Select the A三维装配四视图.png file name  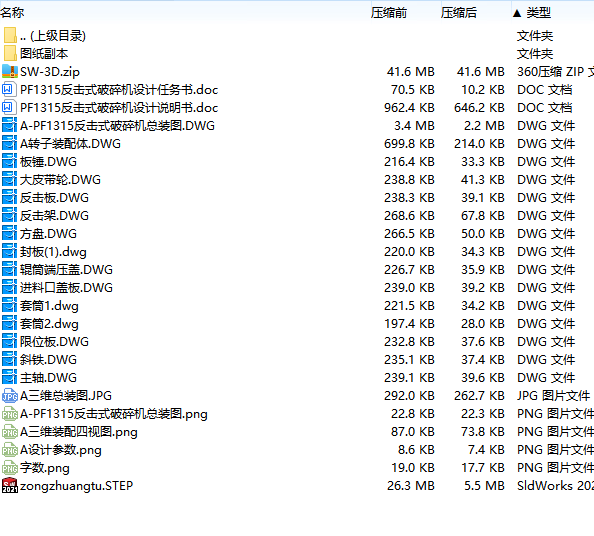click(x=79, y=432)
